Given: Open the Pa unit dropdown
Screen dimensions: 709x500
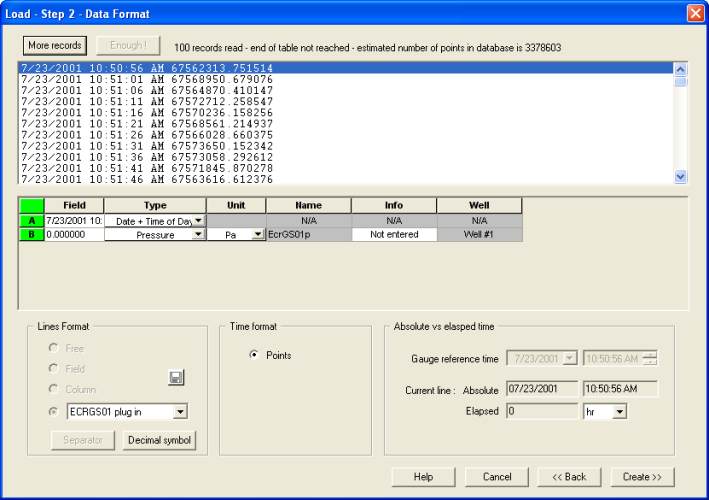Looking at the screenshot, I should tap(258, 234).
